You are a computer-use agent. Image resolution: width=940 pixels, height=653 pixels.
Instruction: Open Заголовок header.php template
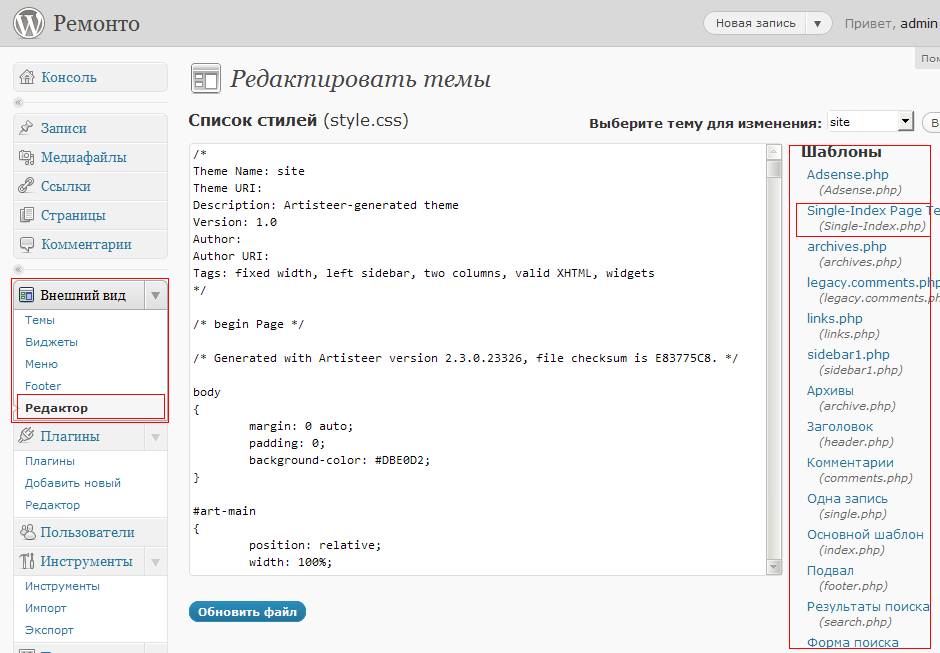[840, 426]
